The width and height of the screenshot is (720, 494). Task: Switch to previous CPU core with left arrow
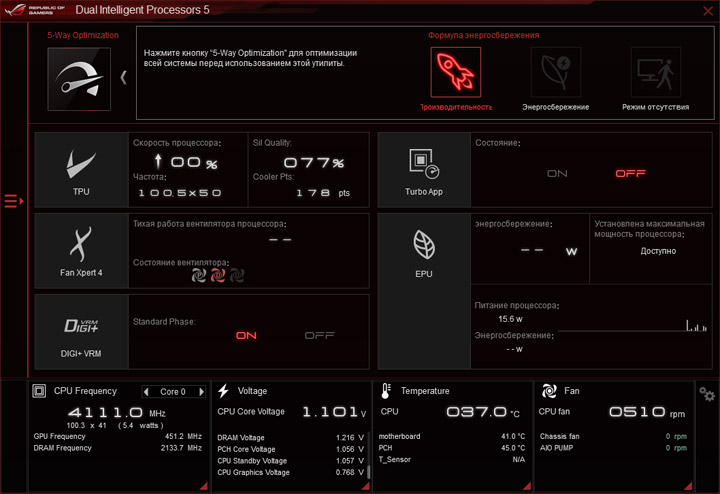pyautogui.click(x=146, y=392)
